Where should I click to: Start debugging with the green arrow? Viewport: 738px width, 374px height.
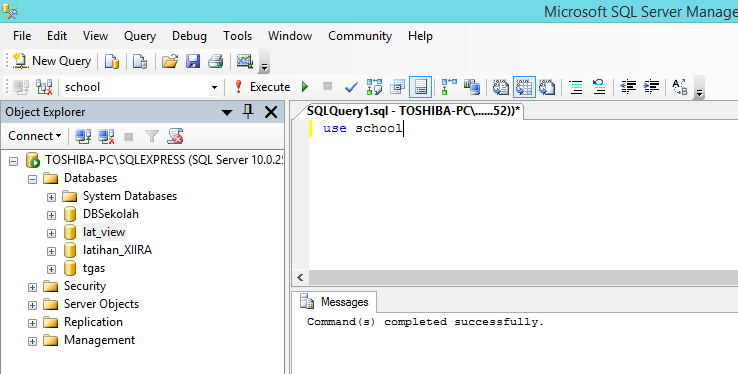coord(305,87)
